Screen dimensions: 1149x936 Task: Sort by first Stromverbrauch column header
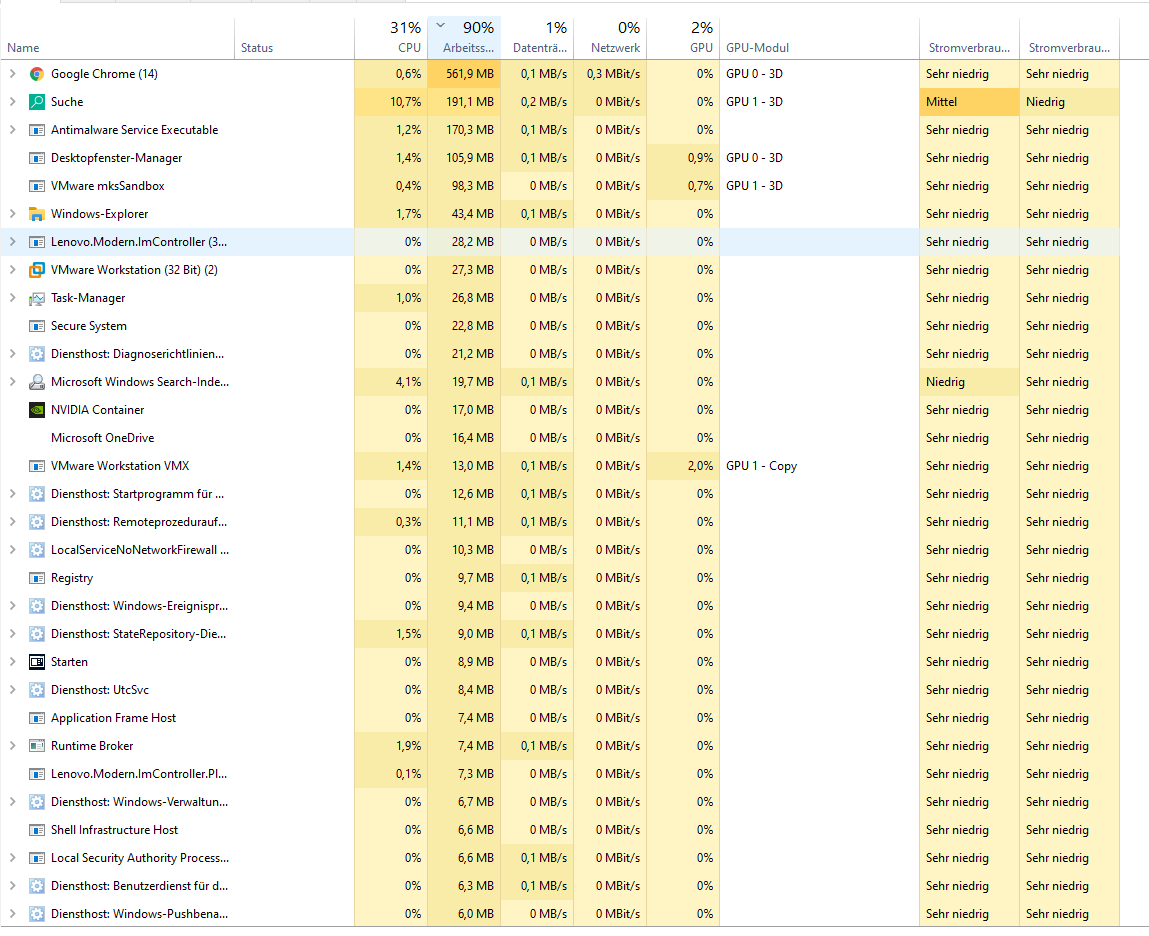pyautogui.click(x=969, y=38)
